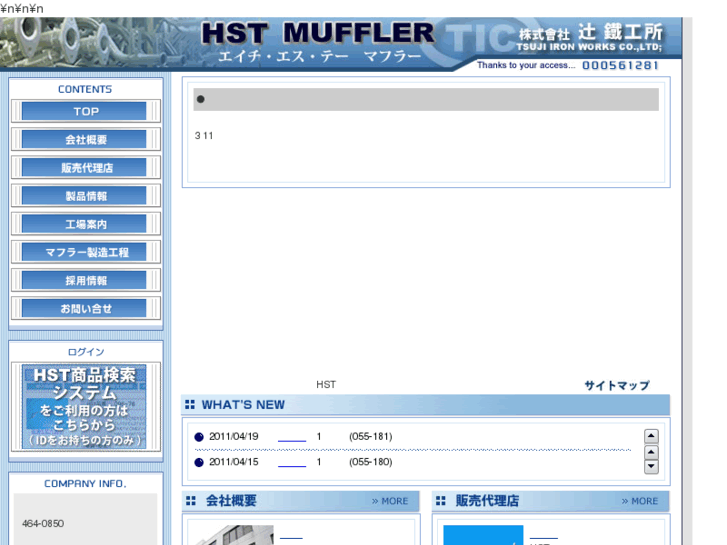Screen dimensions: 727x545
Task: Click the WHAT'S NEW section heading
Action: point(243,405)
